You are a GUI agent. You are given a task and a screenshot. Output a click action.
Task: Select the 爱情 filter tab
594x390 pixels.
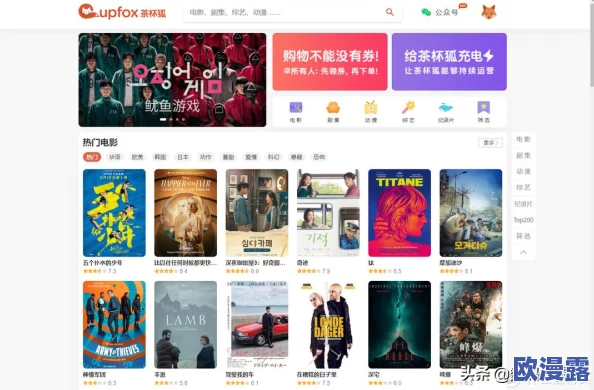[251, 157]
